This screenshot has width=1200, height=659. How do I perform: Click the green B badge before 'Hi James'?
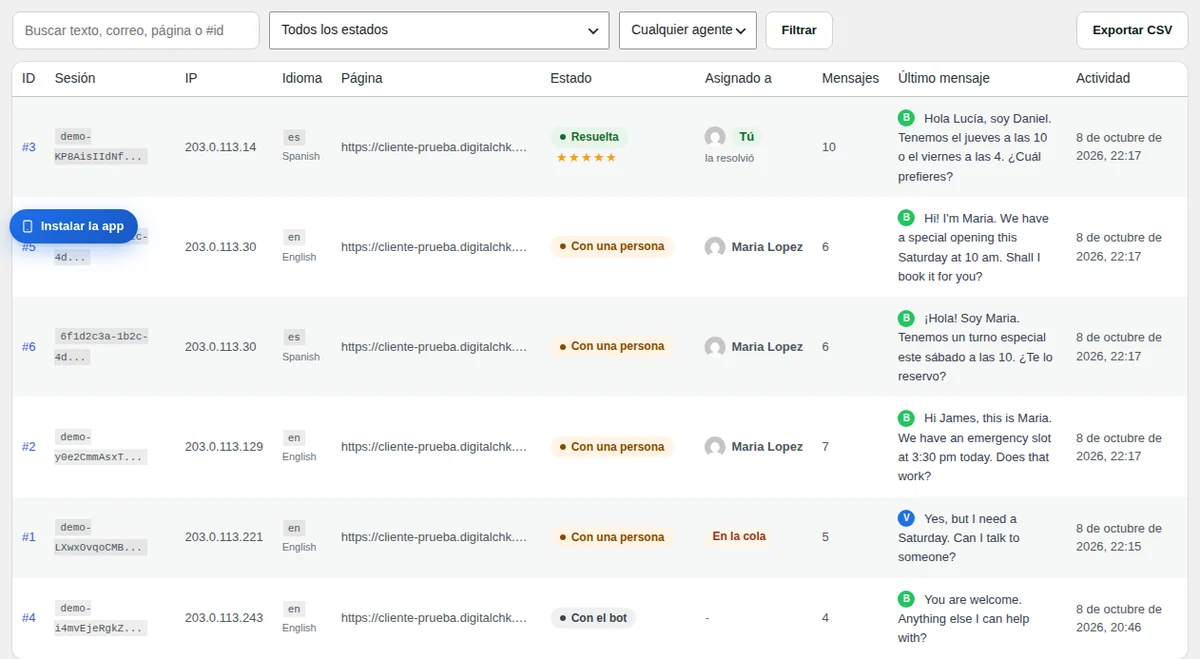pyautogui.click(x=906, y=417)
